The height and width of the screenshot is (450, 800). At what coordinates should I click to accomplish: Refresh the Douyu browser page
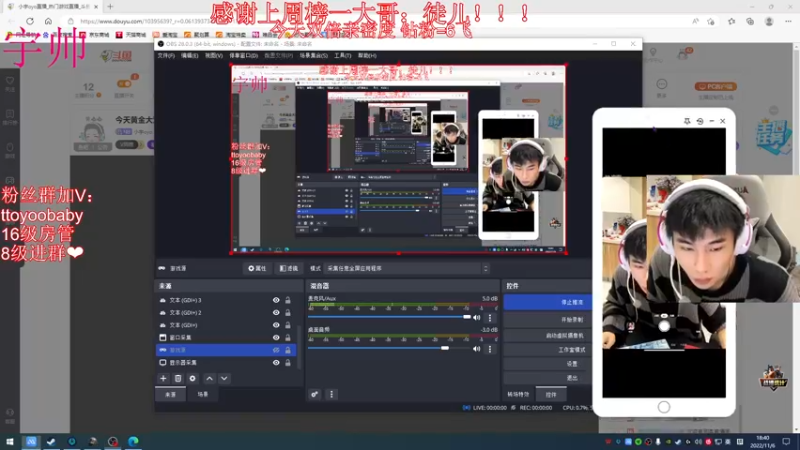point(30,21)
